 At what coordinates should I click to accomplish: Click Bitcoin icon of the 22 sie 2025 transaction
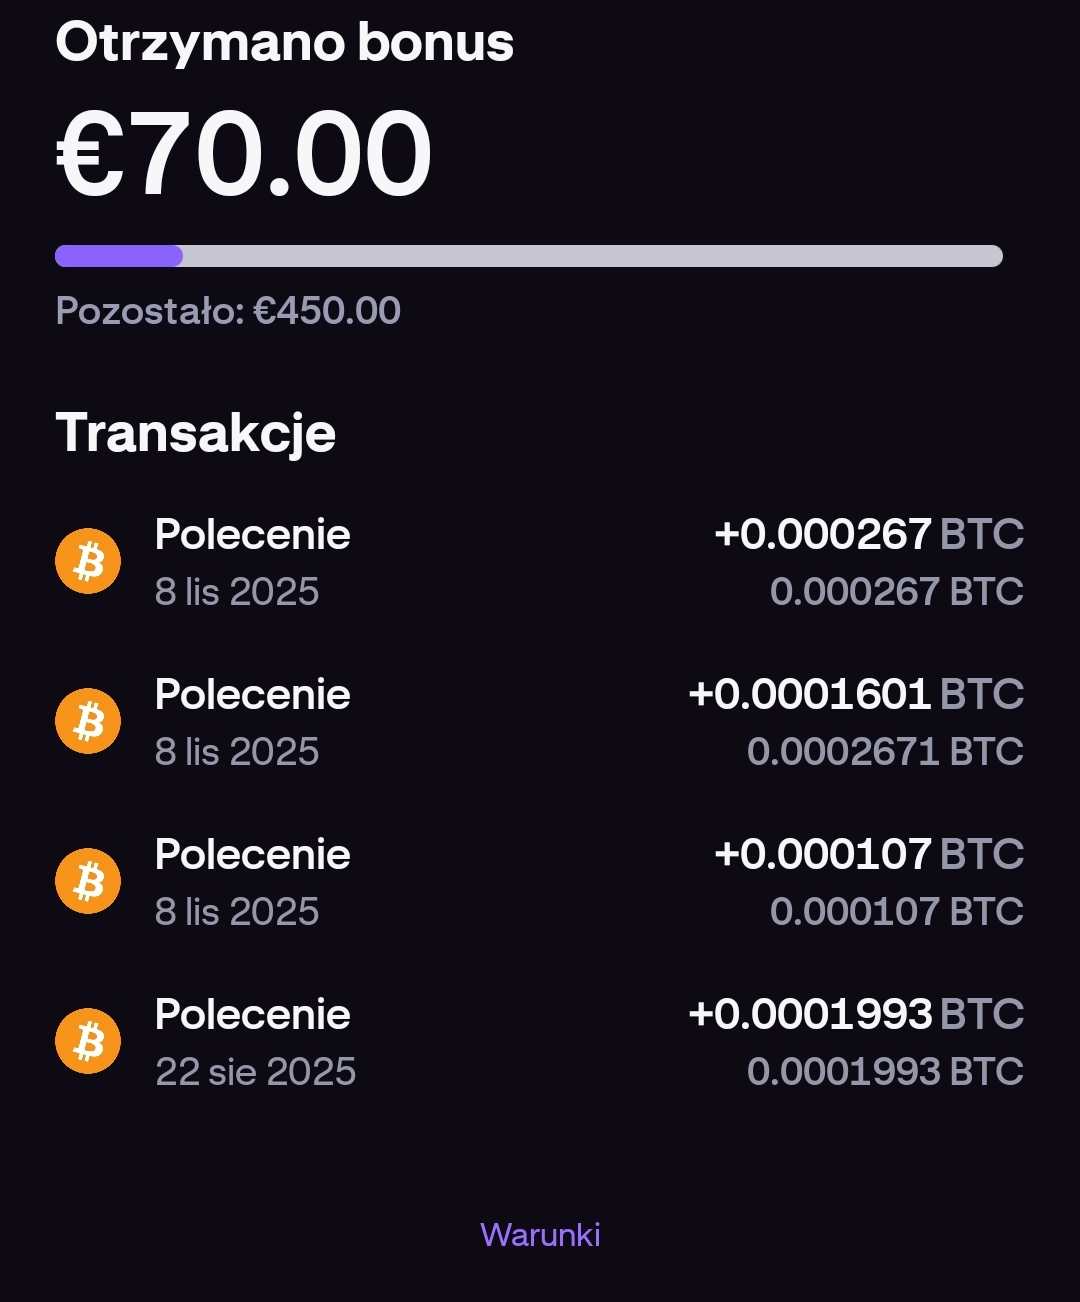(x=88, y=1041)
